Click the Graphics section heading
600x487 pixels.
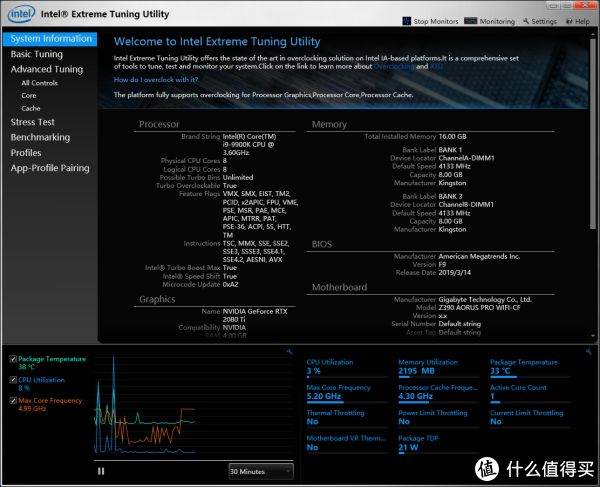[x=157, y=299]
